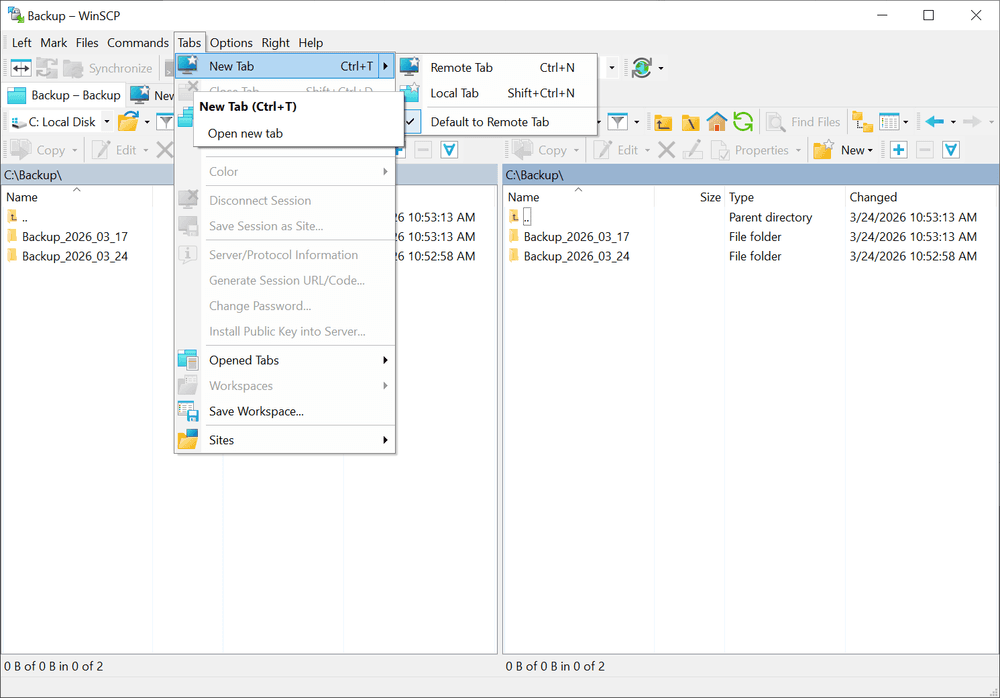Screen dimensions: 1000x698
Task: Click the right panel invert selection icon
Action: (x=951, y=150)
